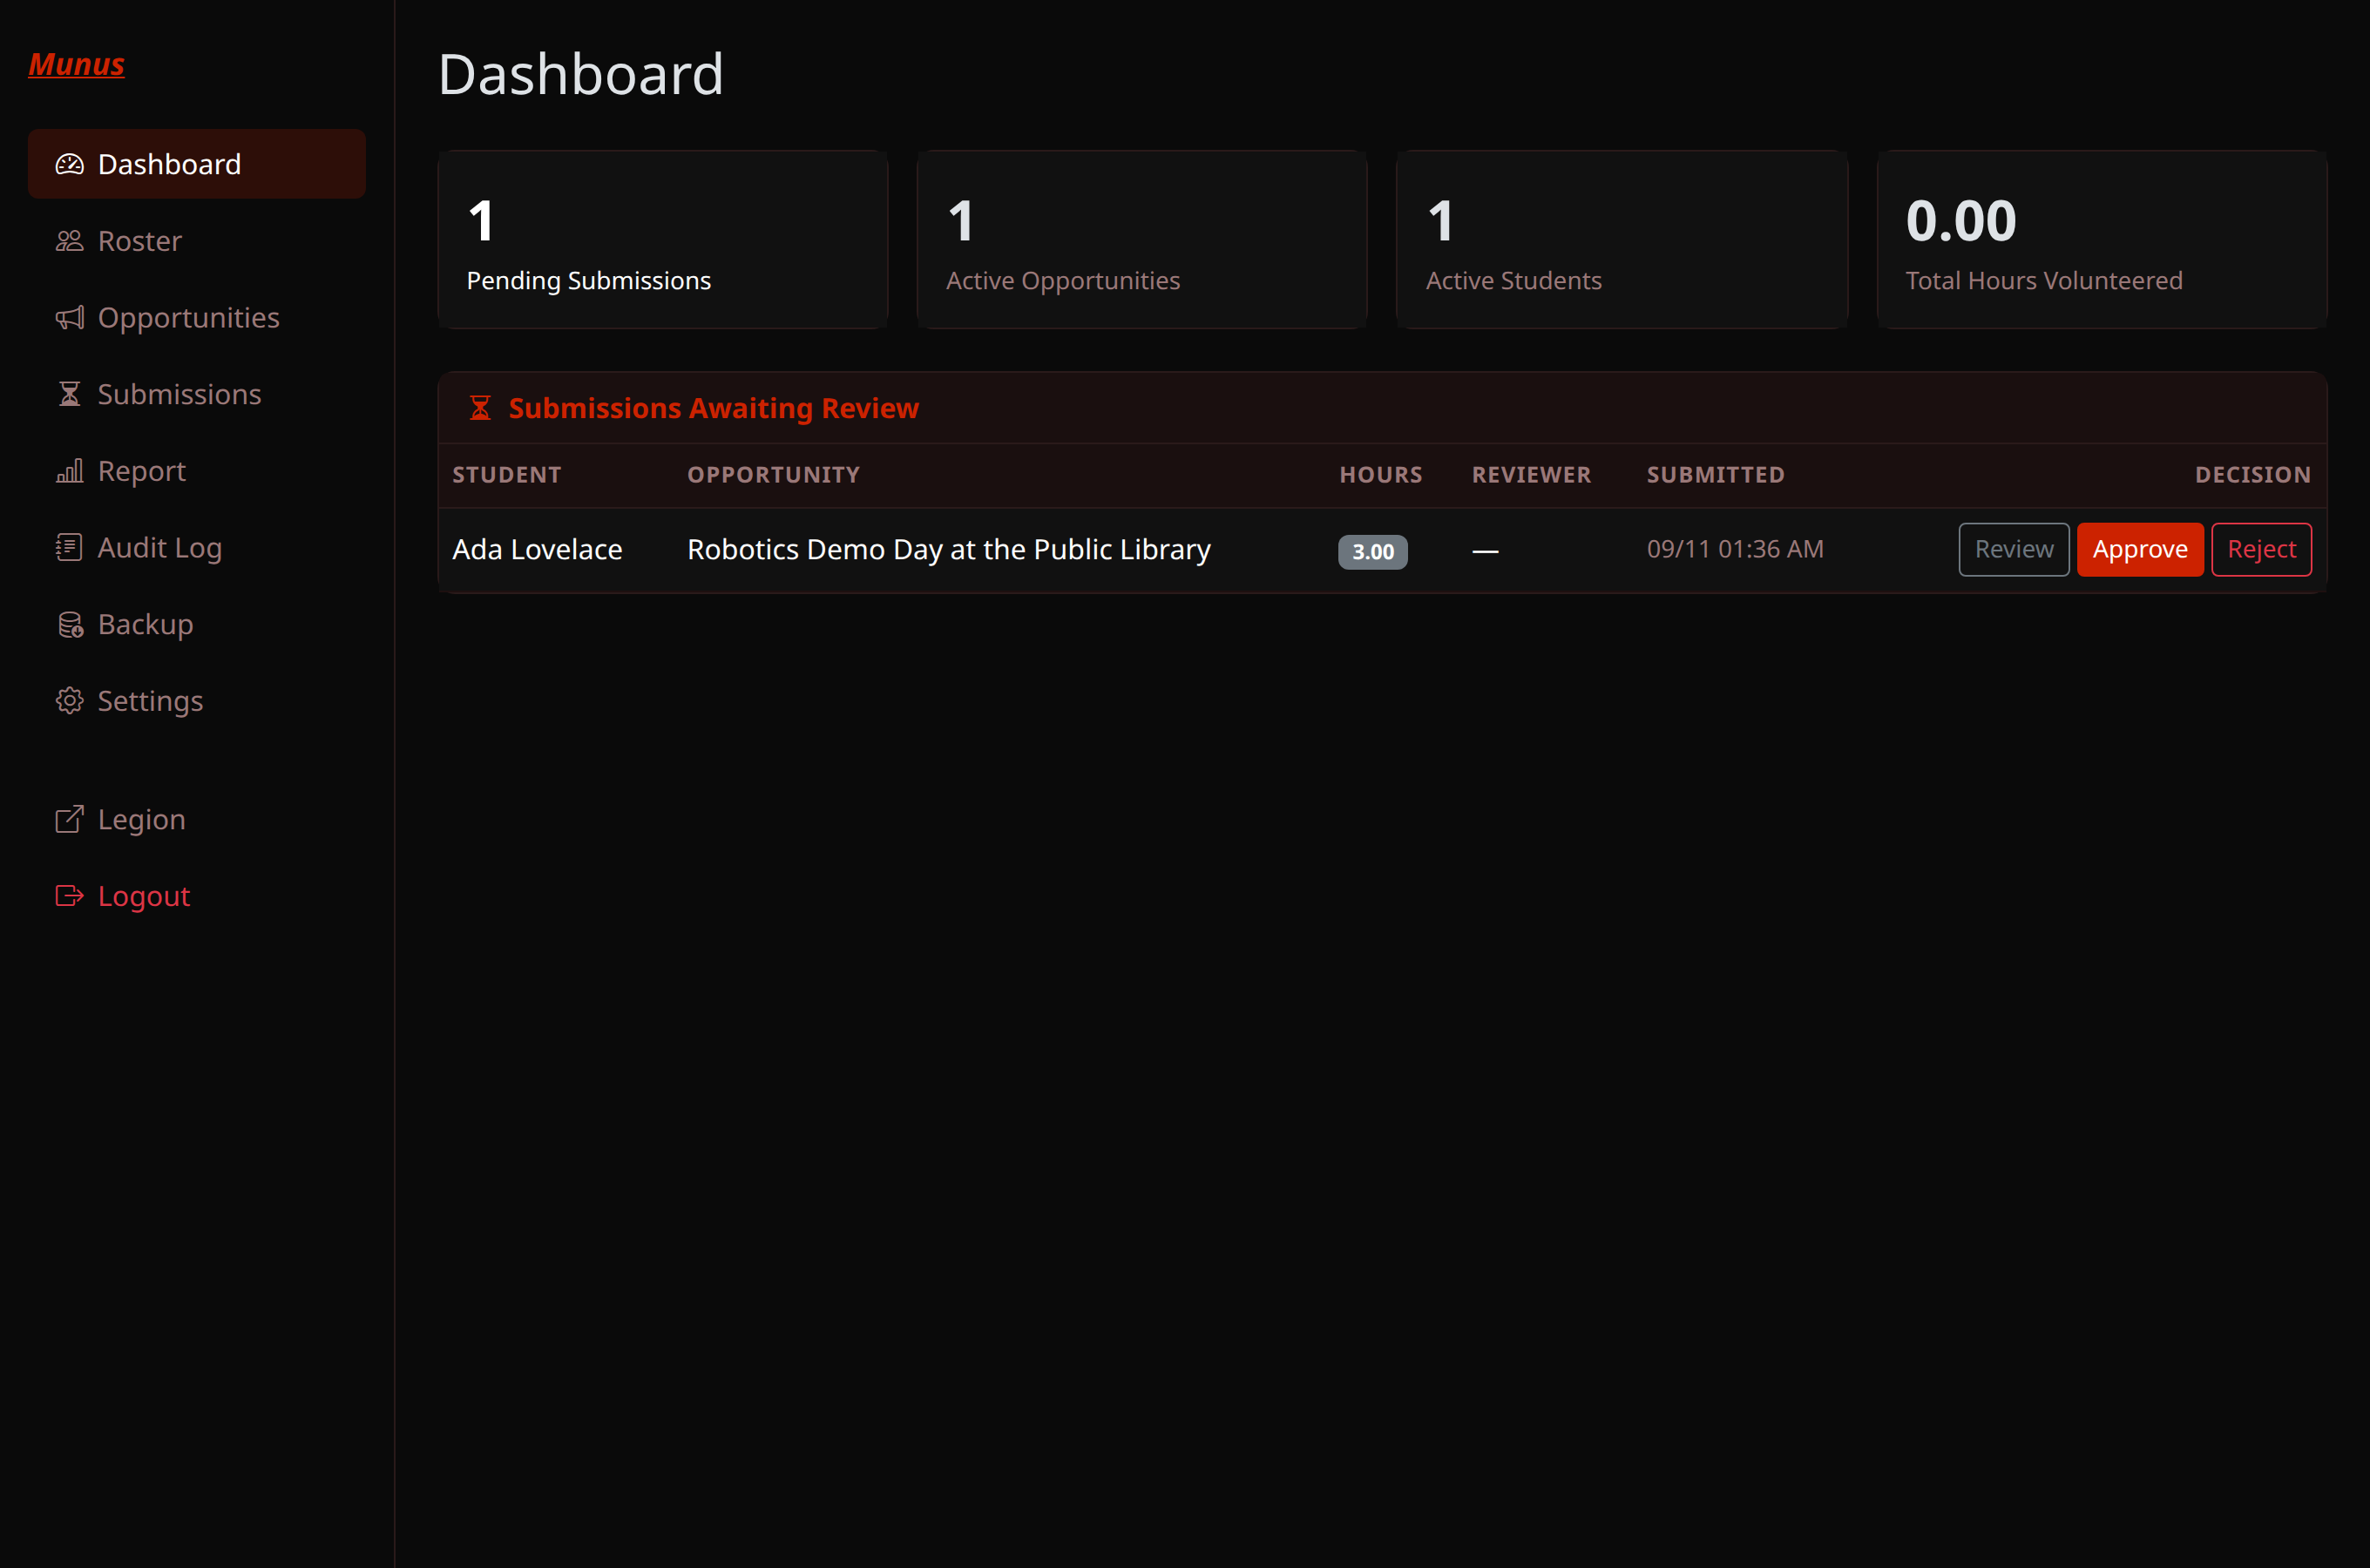Open the Legion external link
This screenshot has width=2370, height=1568.
pyautogui.click(x=197, y=820)
